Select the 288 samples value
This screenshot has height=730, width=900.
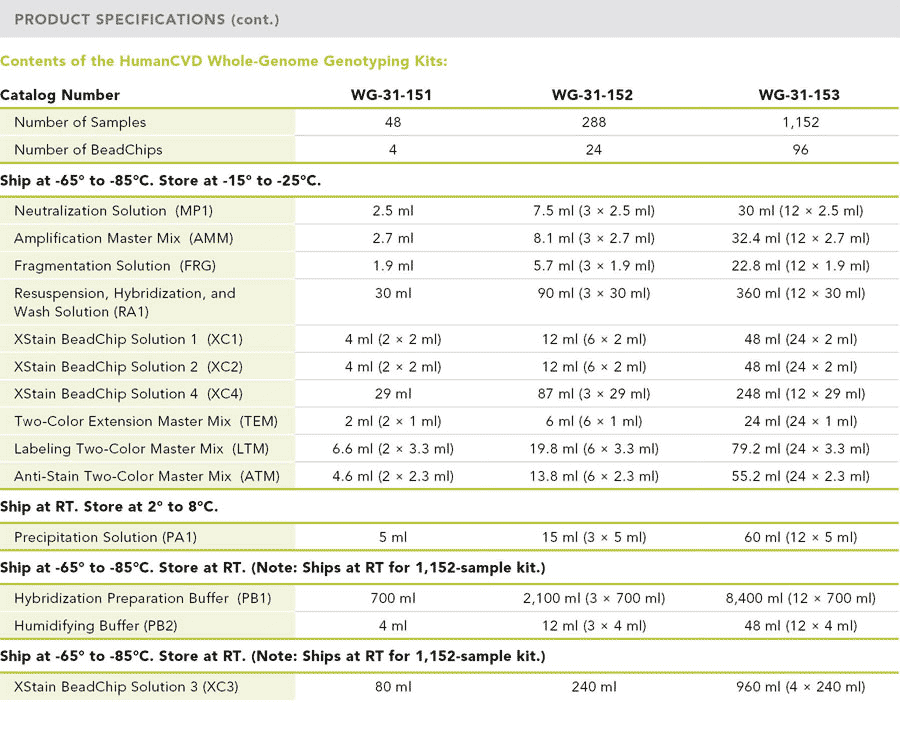coord(593,122)
